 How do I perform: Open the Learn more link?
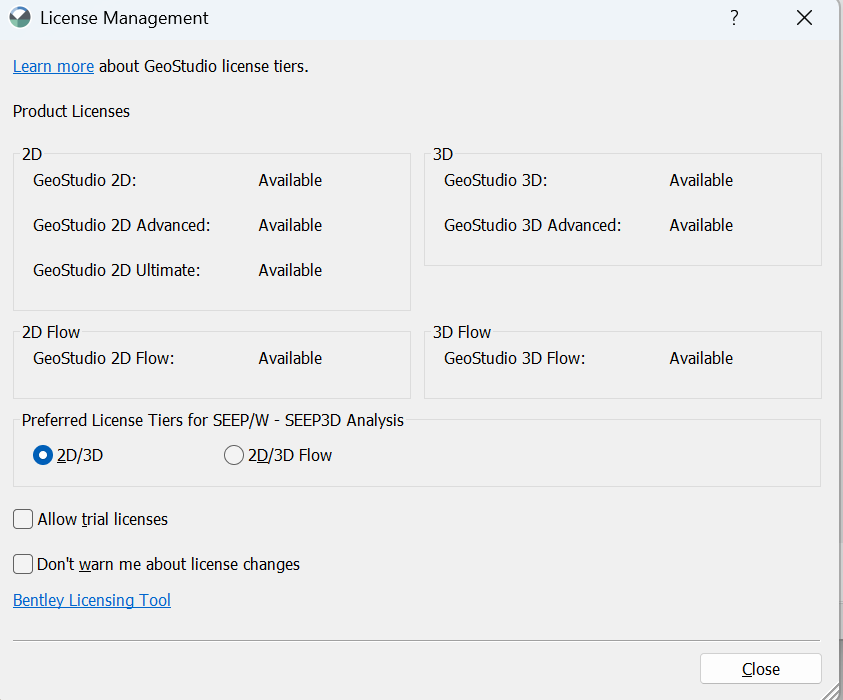pos(53,66)
